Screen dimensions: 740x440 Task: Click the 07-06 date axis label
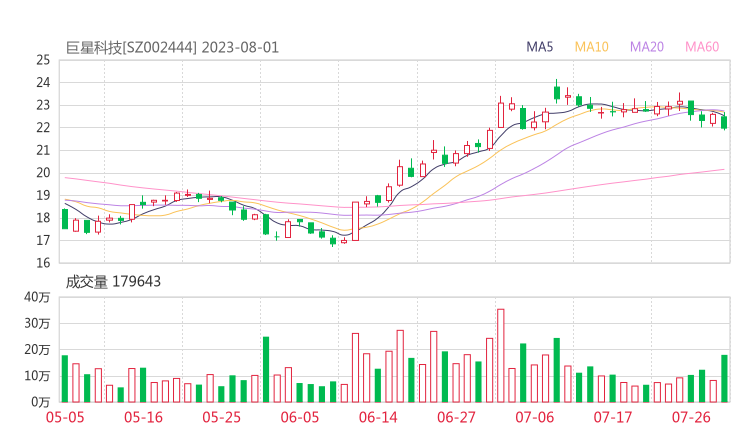535,417
